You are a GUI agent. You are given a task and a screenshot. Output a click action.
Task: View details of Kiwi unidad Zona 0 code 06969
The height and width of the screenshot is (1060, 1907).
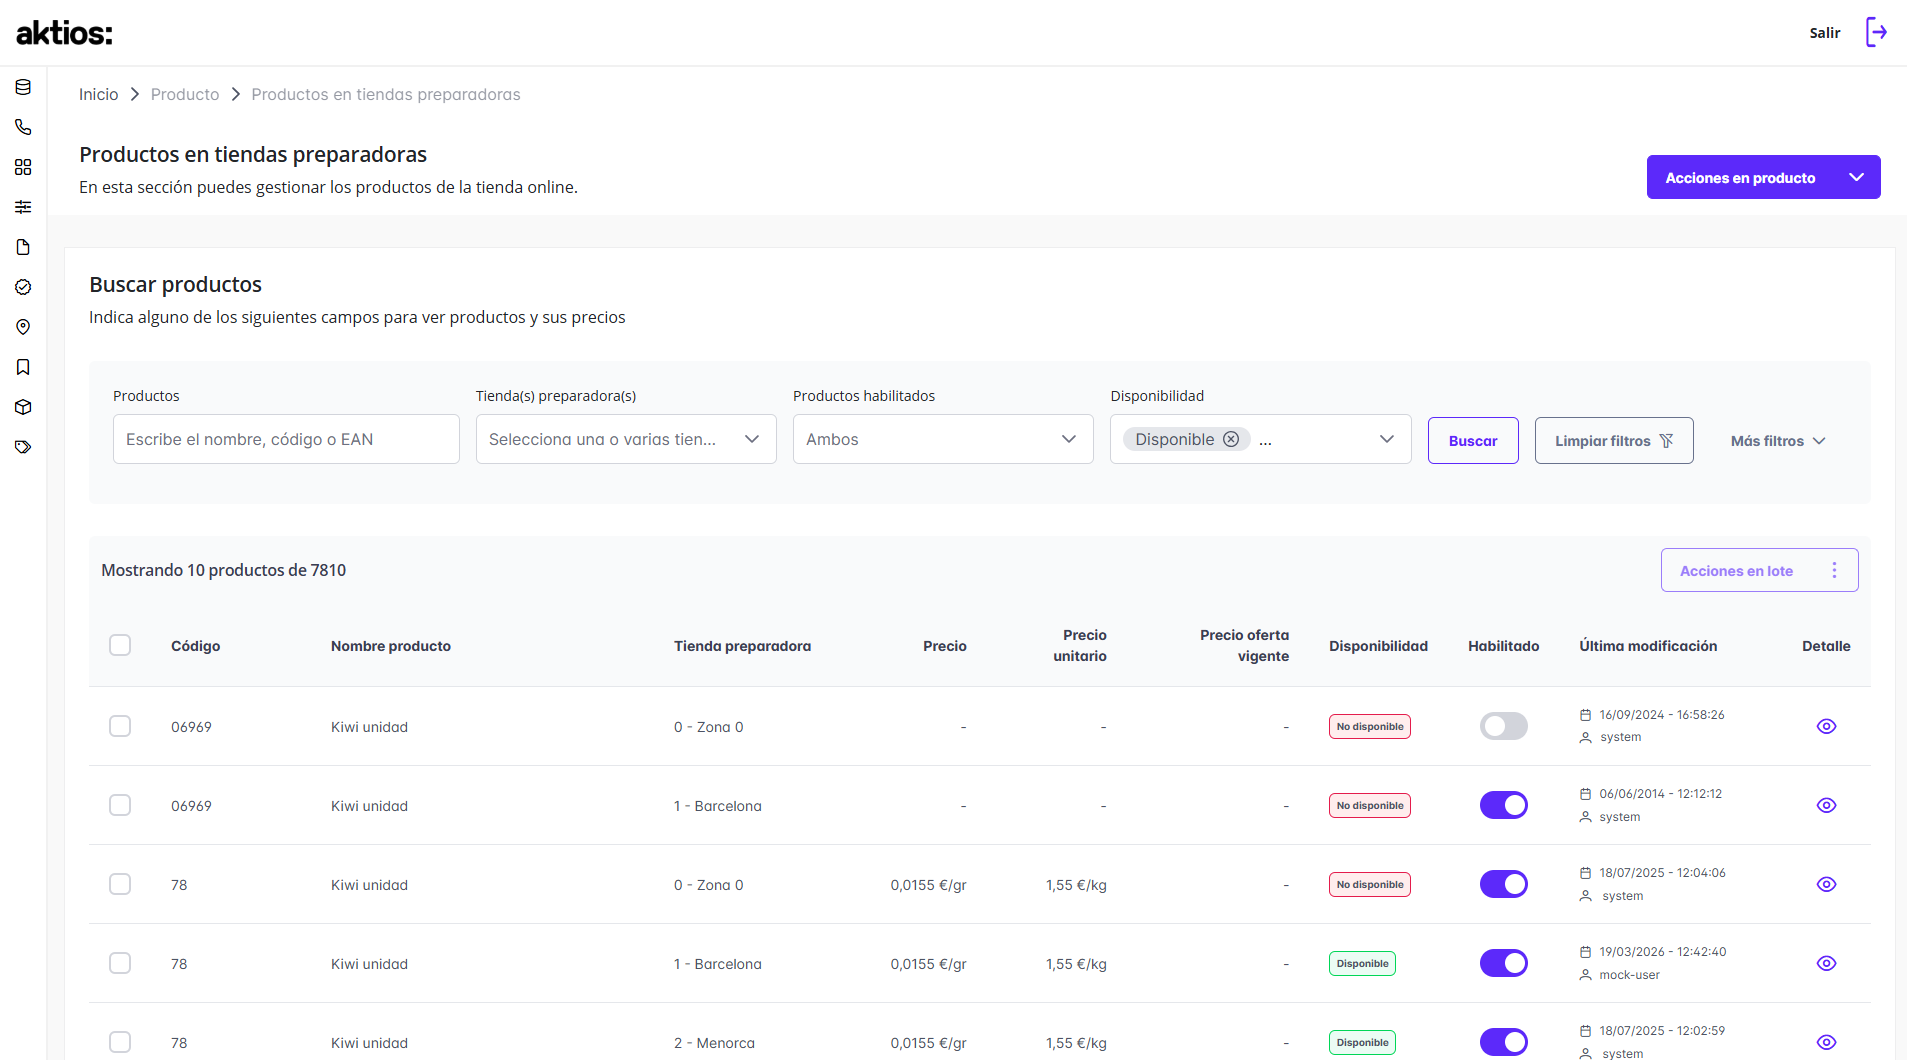(1826, 726)
